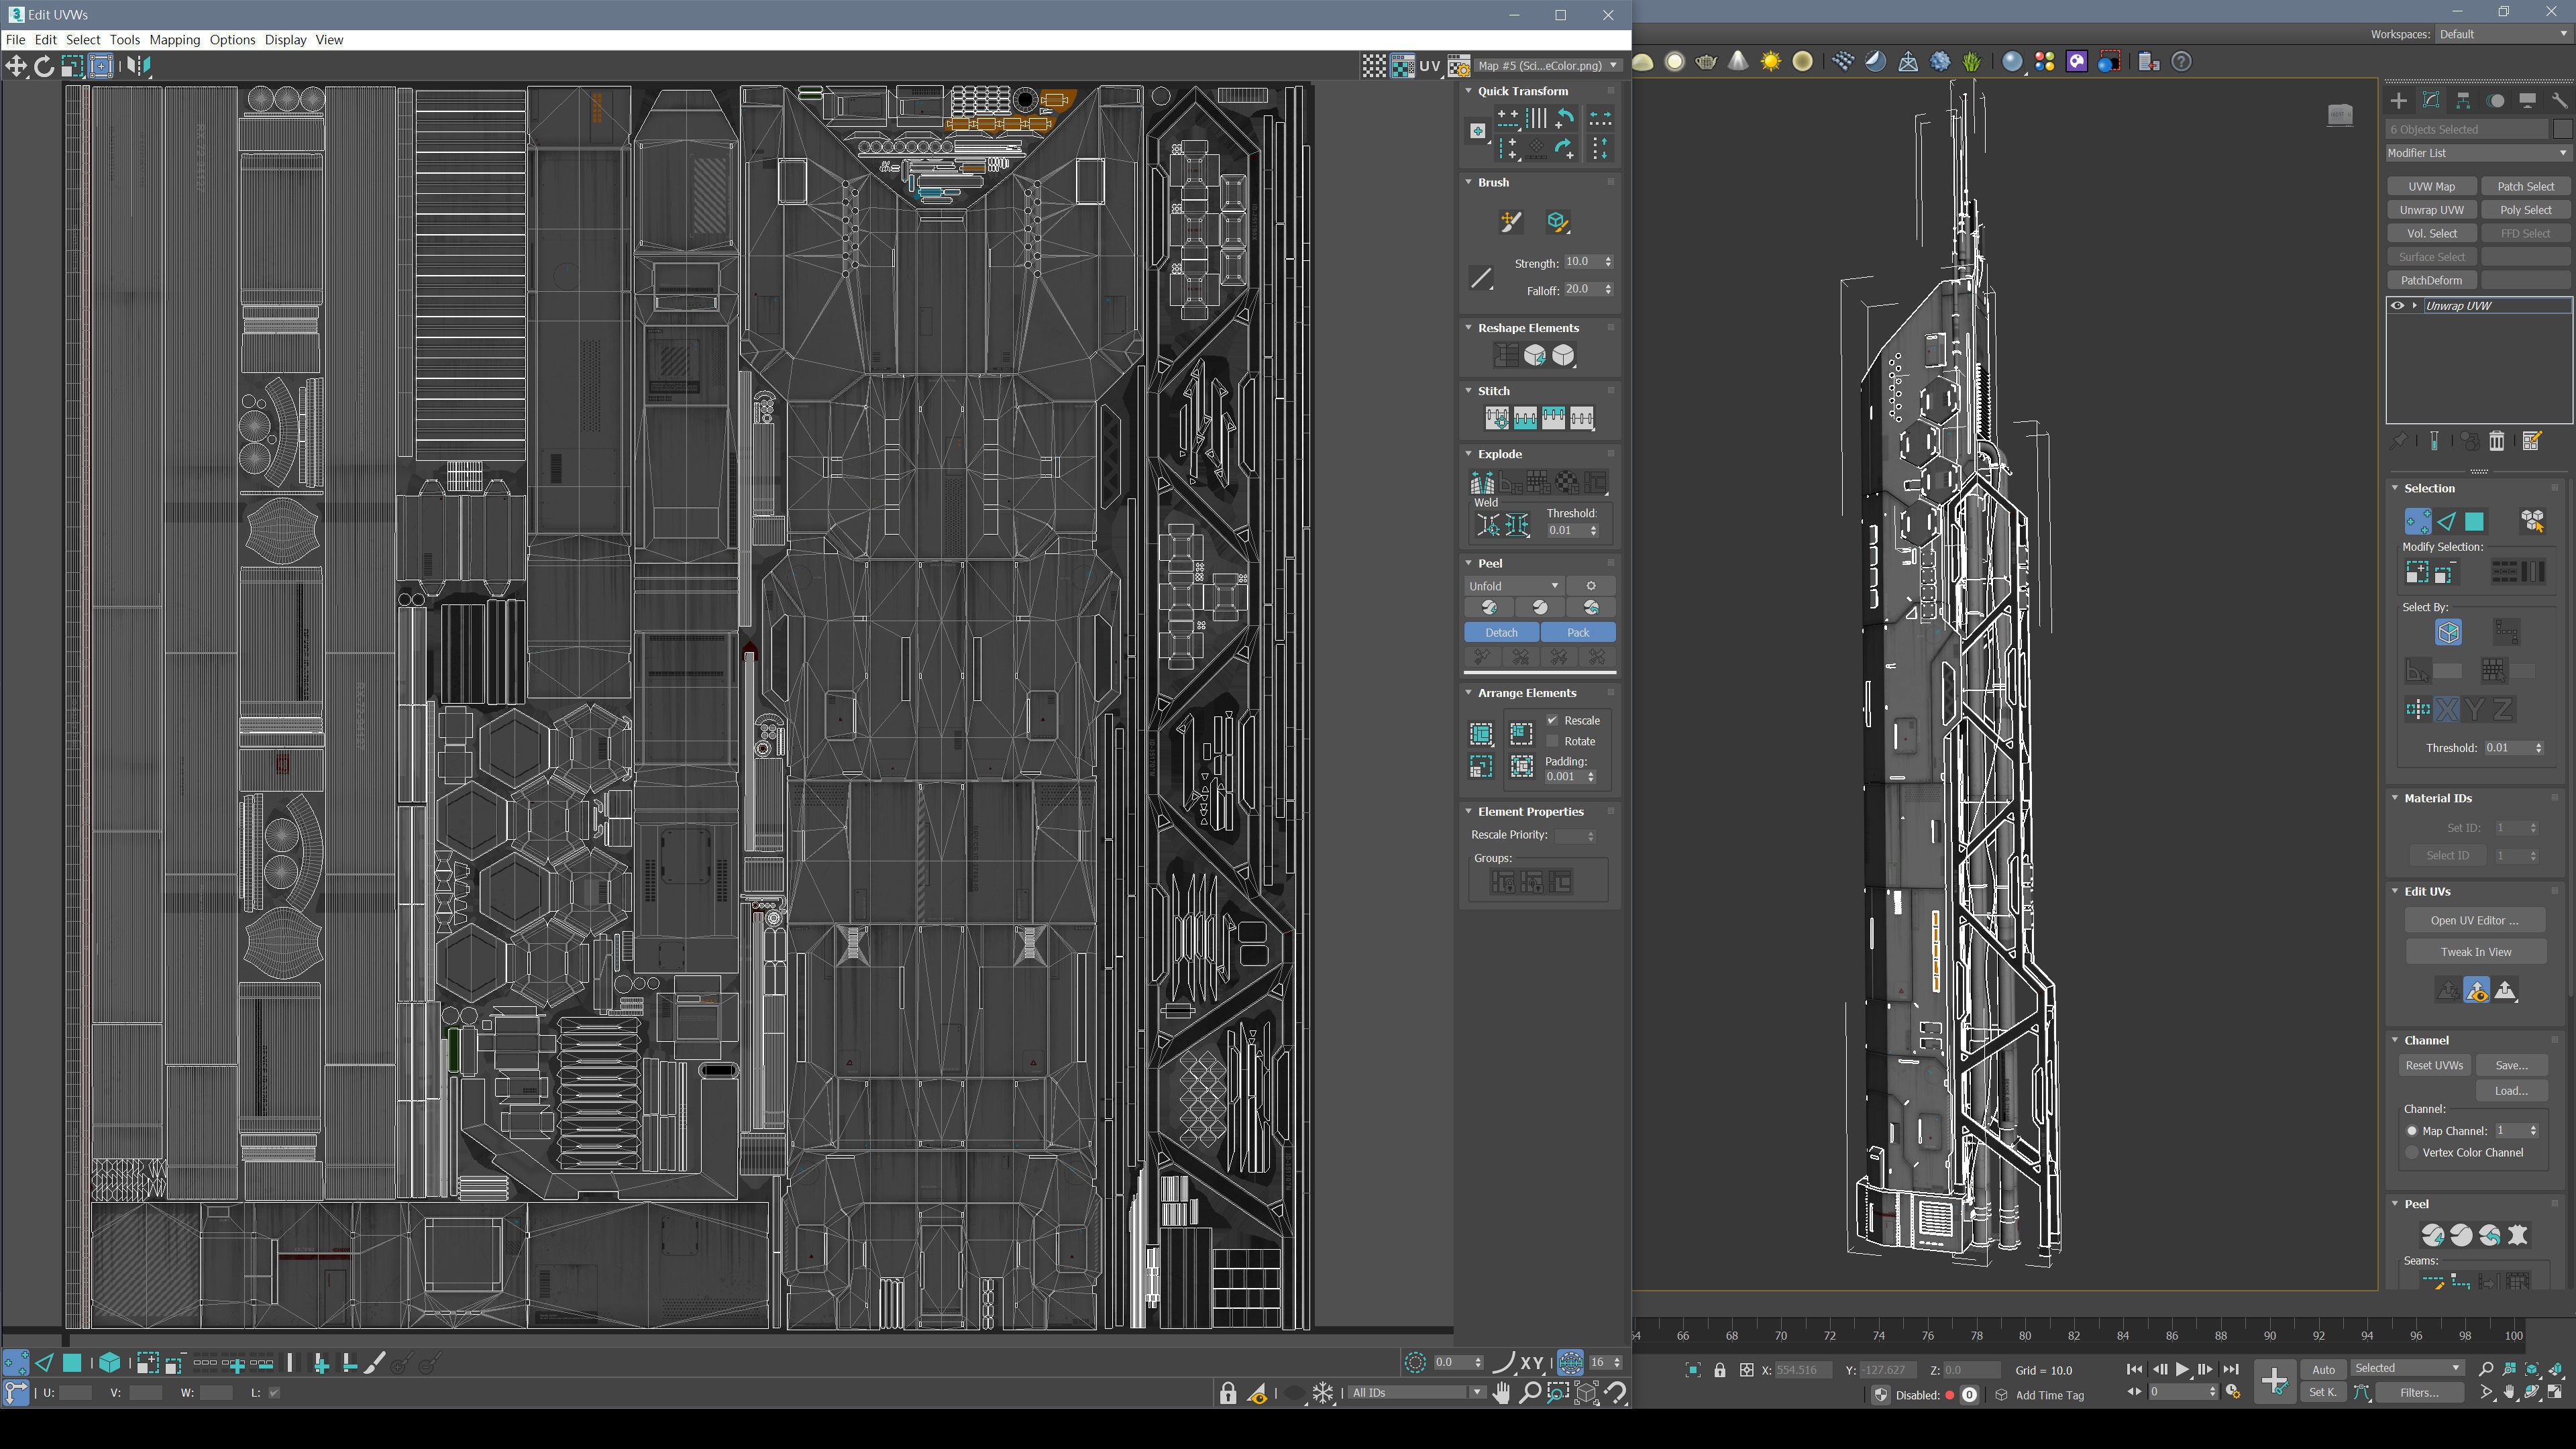Select Edge sub-object mode in bottom UV toolbar

[x=44, y=1362]
